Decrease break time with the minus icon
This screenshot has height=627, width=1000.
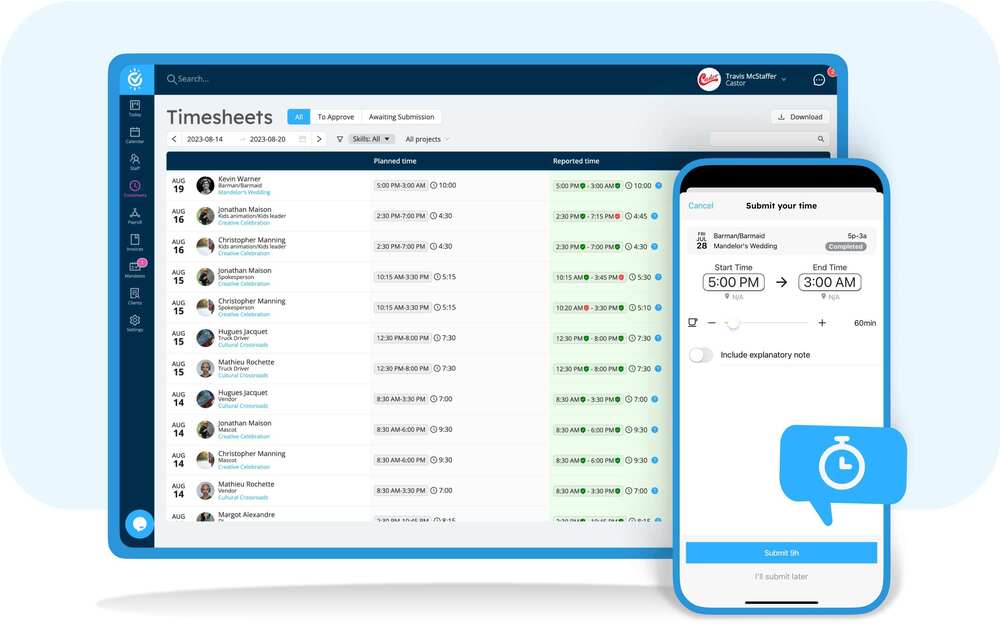(712, 323)
